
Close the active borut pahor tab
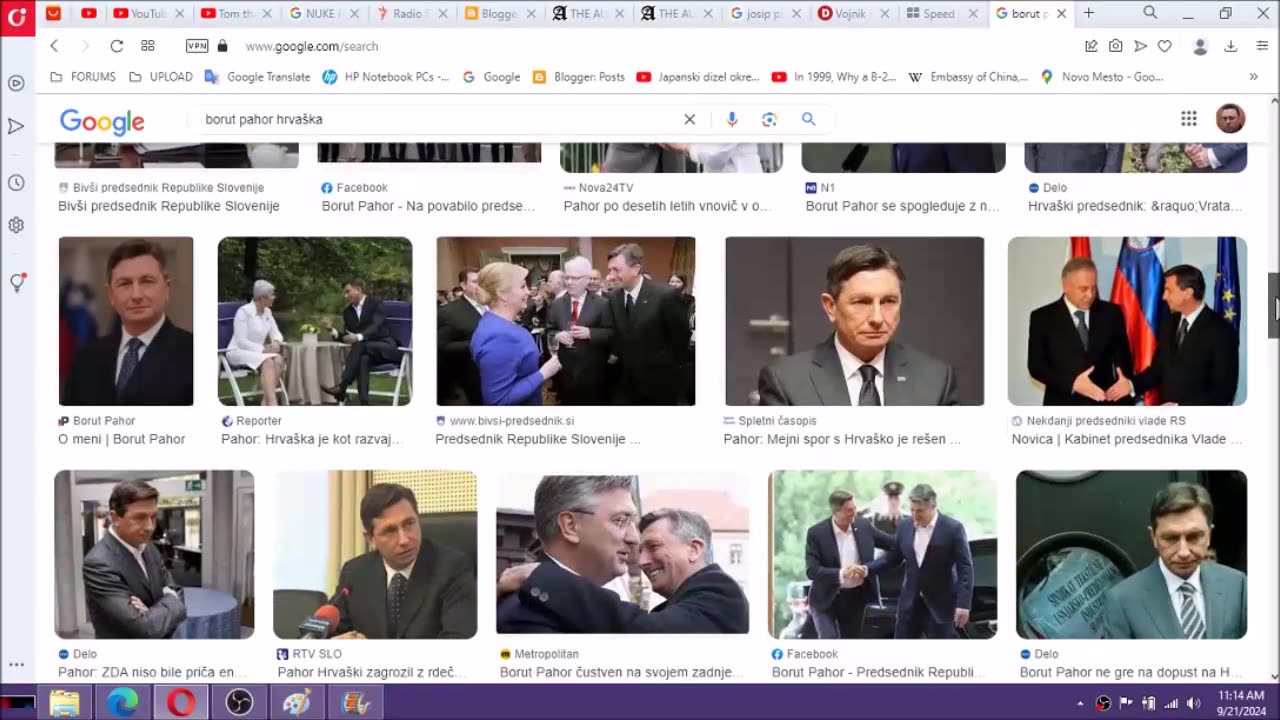point(1061,14)
